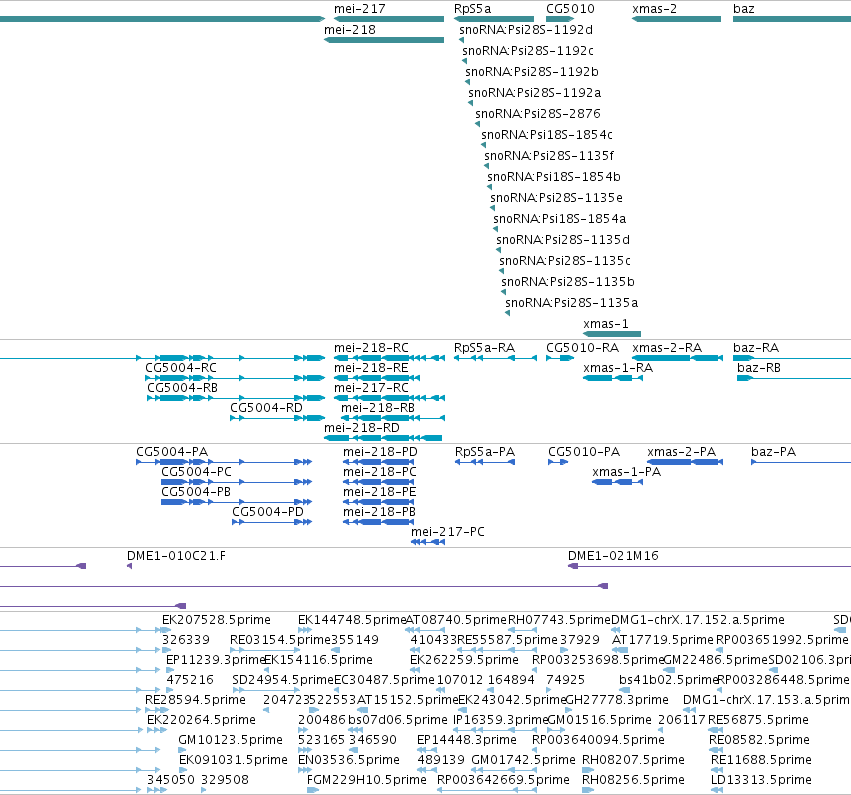Click the RpS5a gene feature label
The image size is (851, 795).
point(472,9)
